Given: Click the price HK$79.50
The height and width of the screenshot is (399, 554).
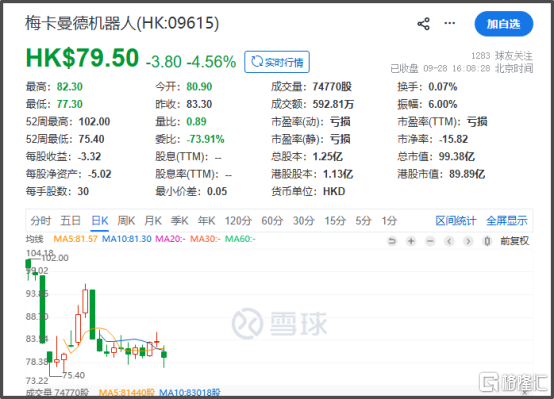Looking at the screenshot, I should pos(82,58).
